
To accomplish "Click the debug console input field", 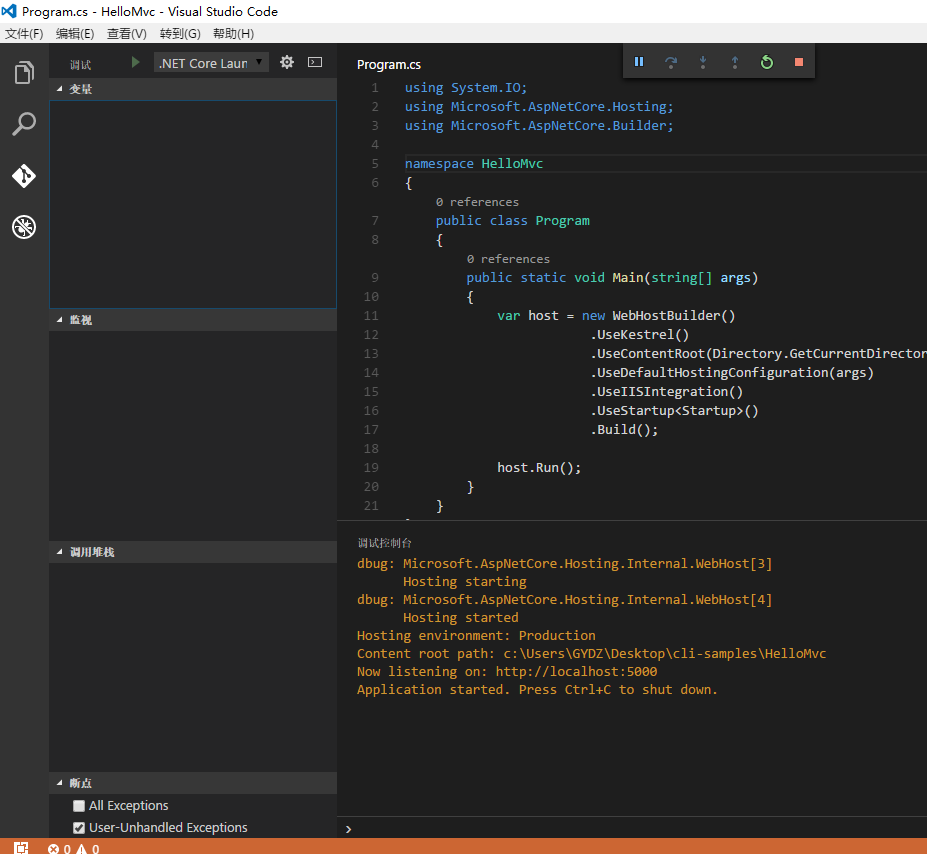I will click(636, 829).
